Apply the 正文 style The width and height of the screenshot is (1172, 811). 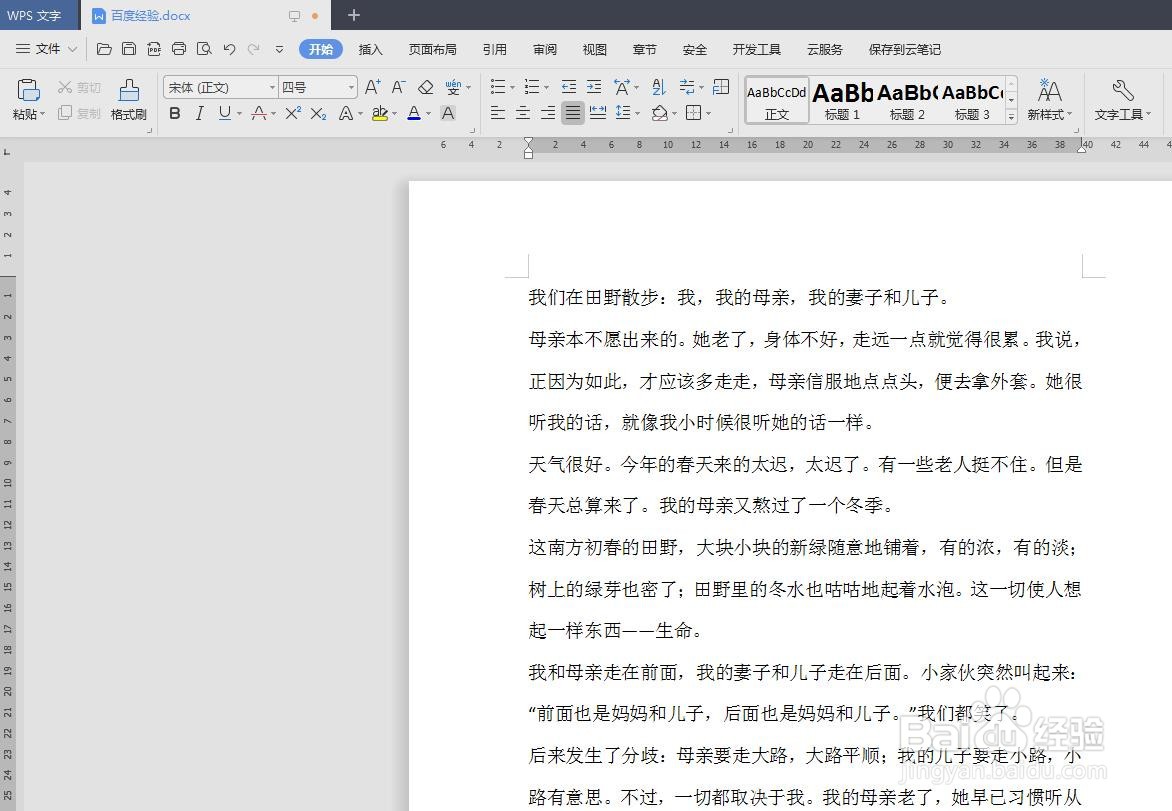[x=777, y=100]
